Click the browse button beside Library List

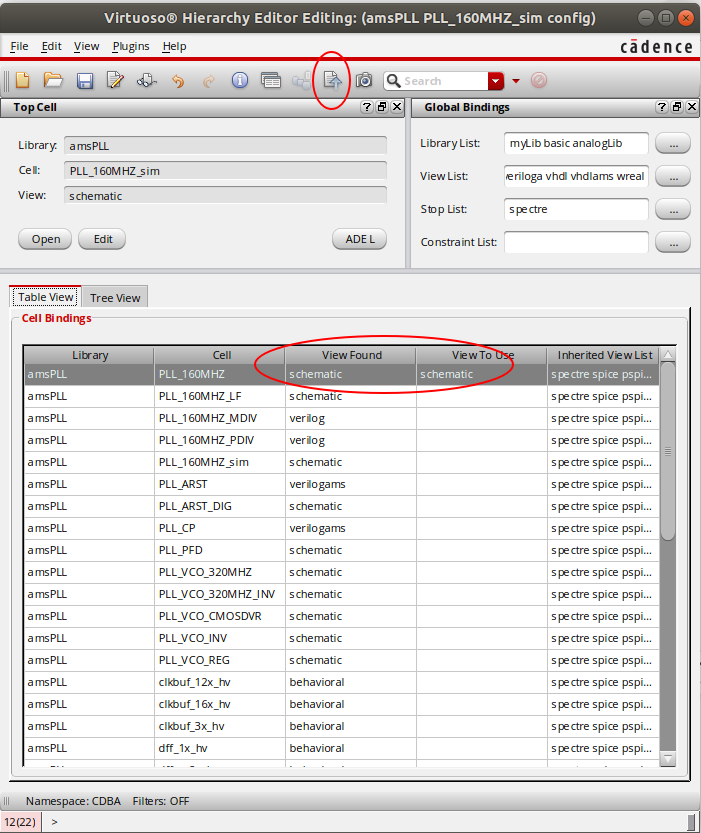[x=673, y=143]
